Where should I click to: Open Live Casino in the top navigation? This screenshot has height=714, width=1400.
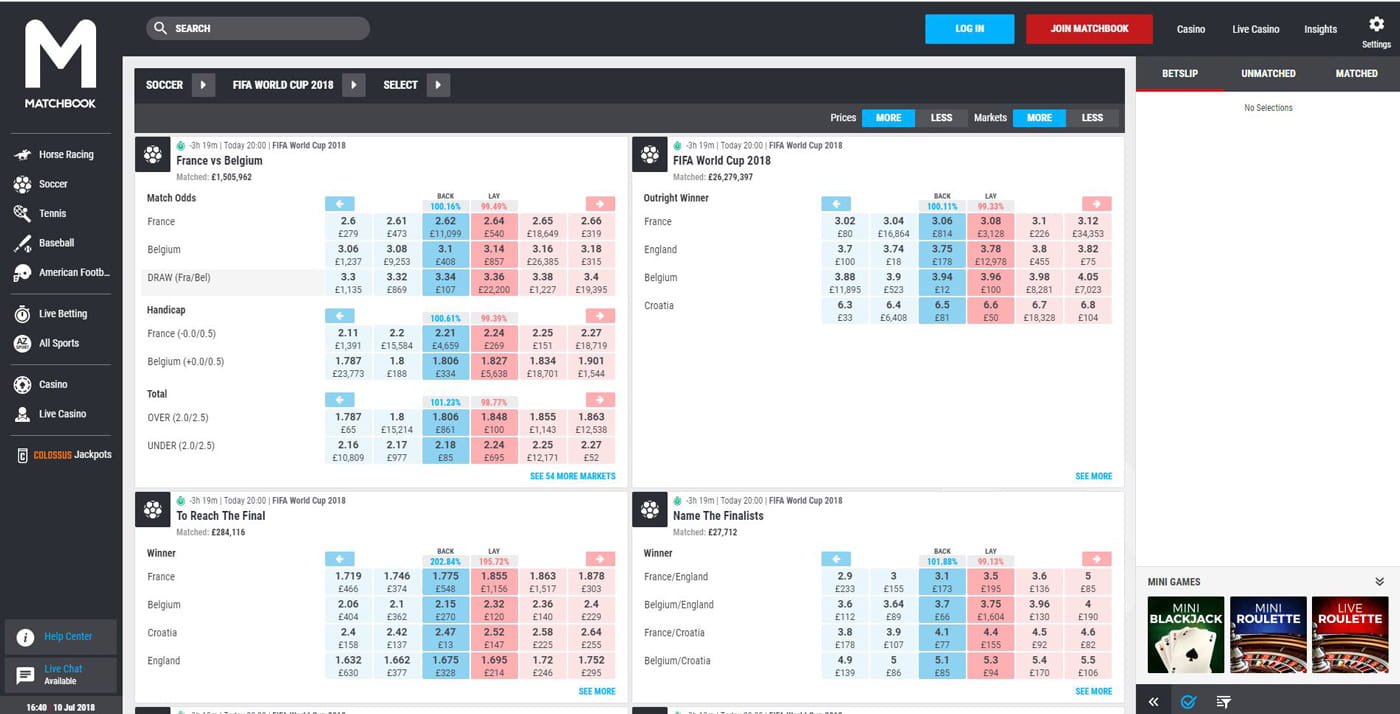pyautogui.click(x=1256, y=29)
